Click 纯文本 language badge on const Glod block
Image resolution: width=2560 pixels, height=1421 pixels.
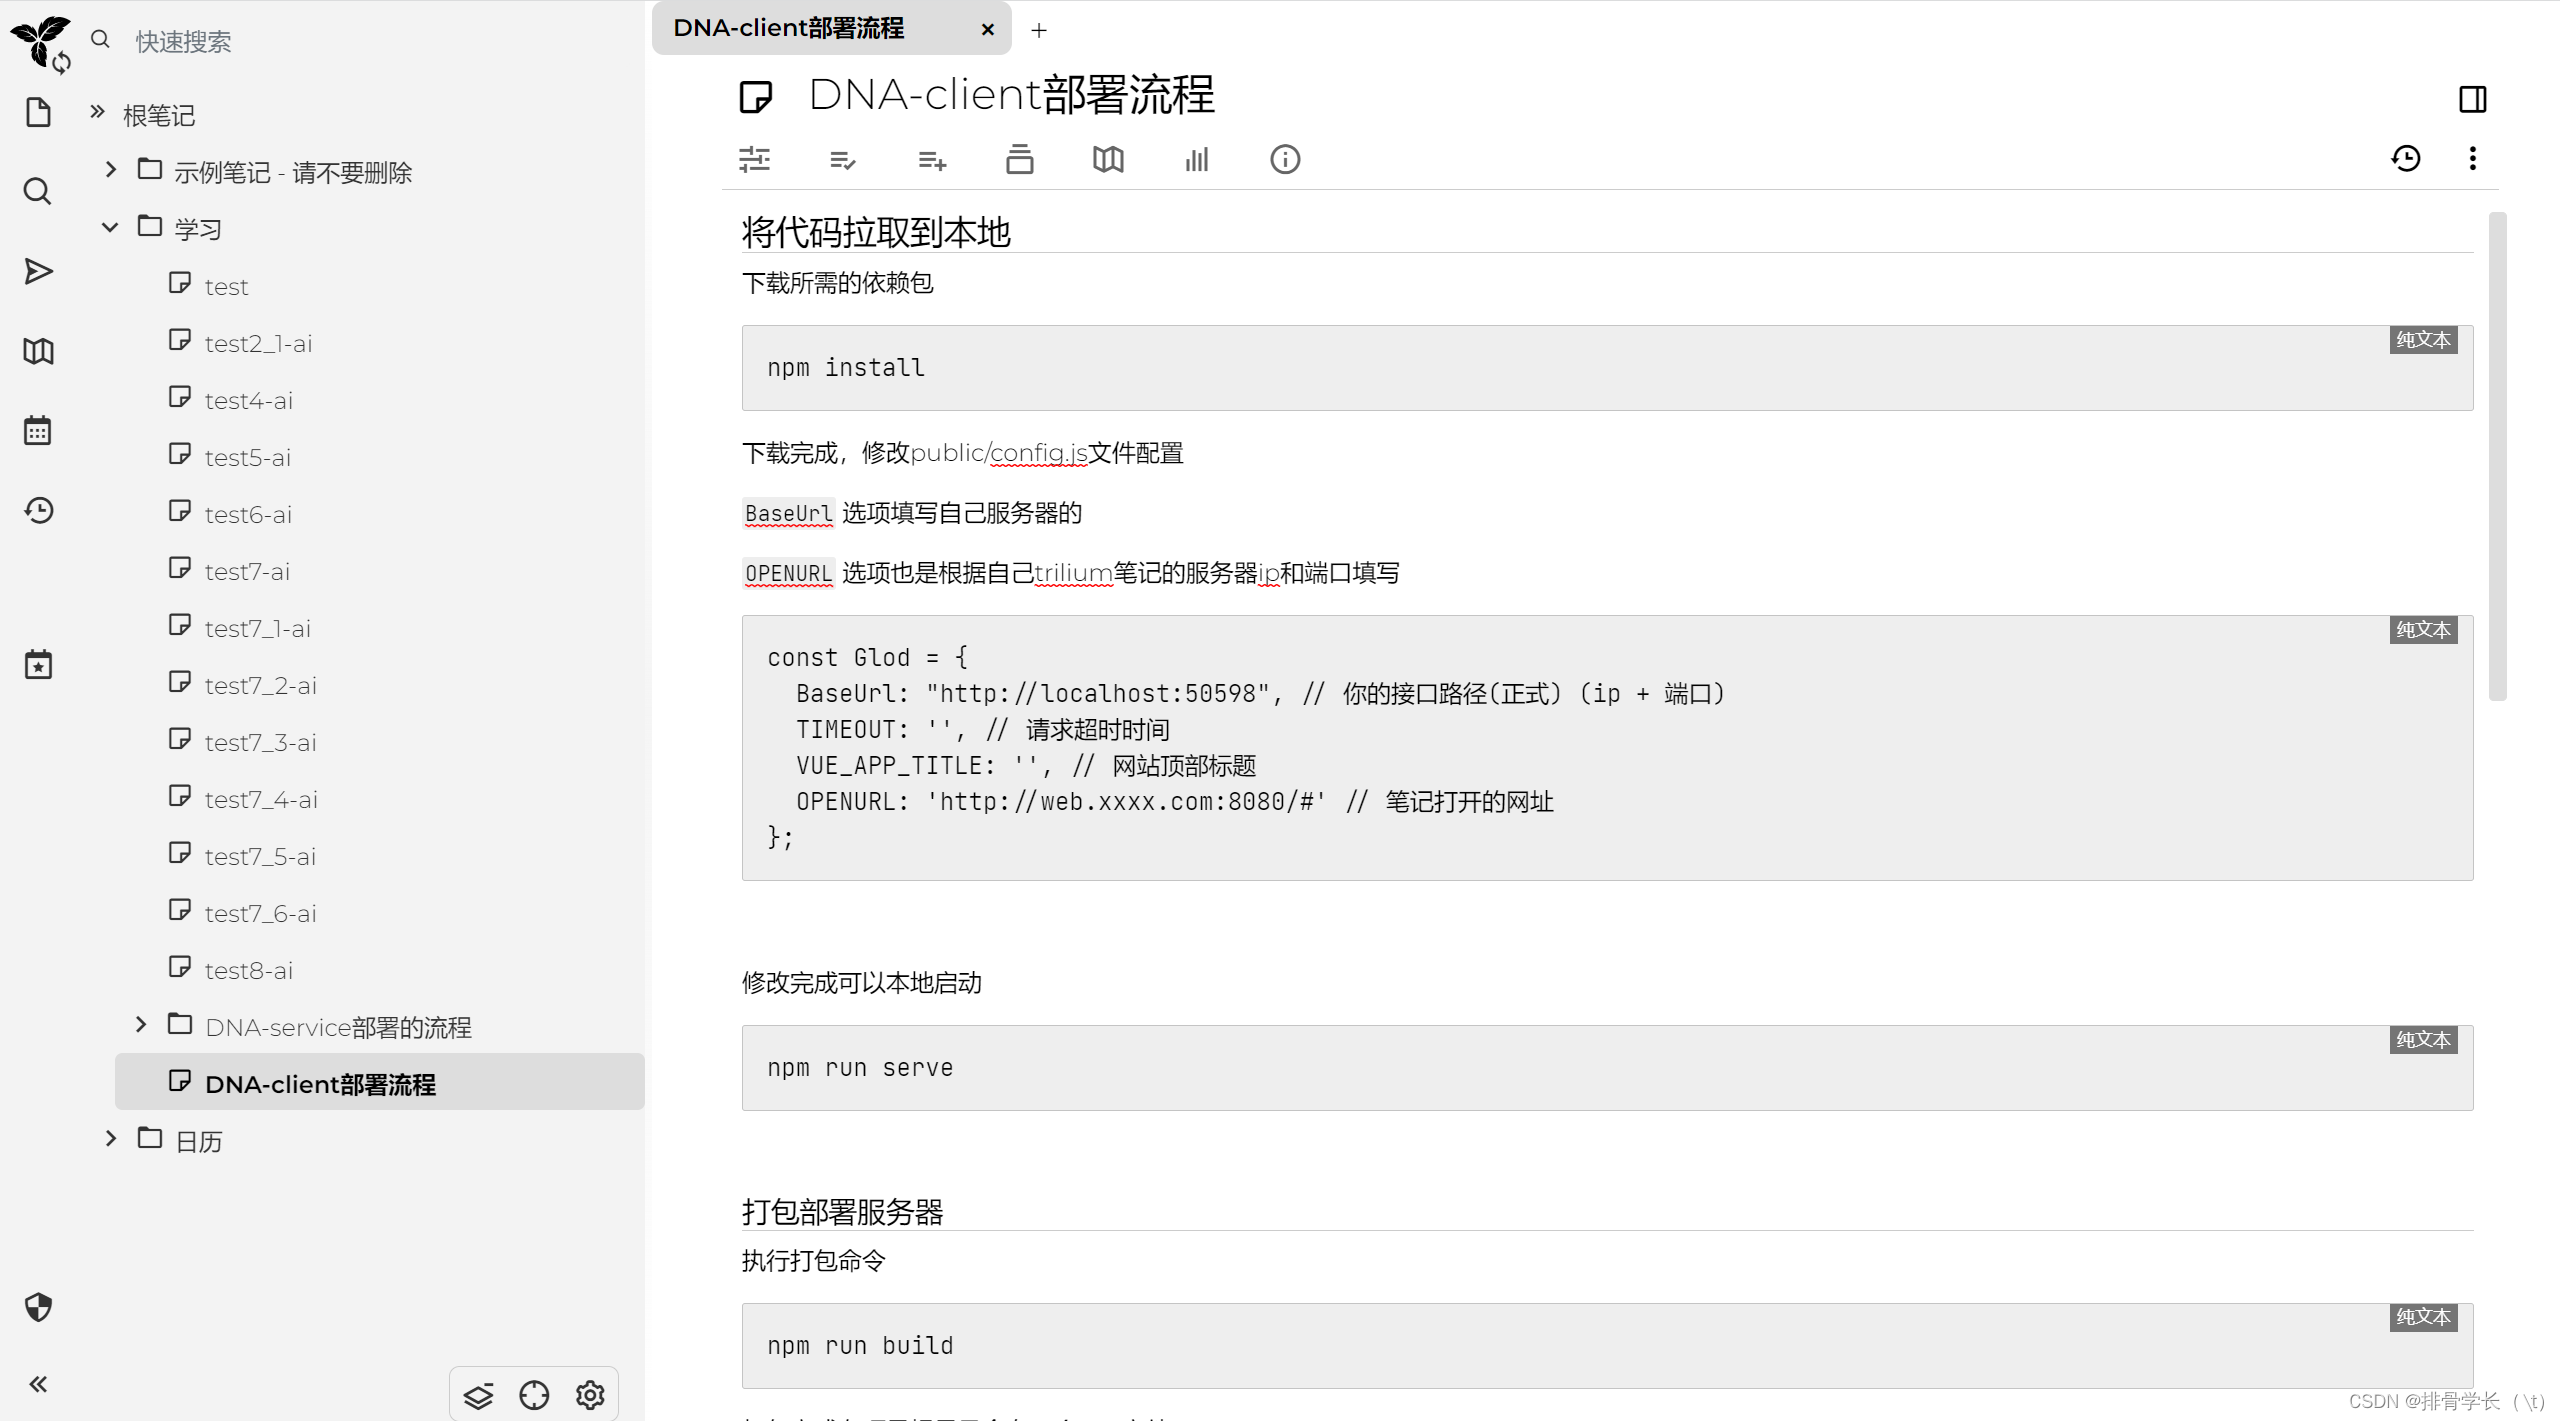click(2423, 629)
